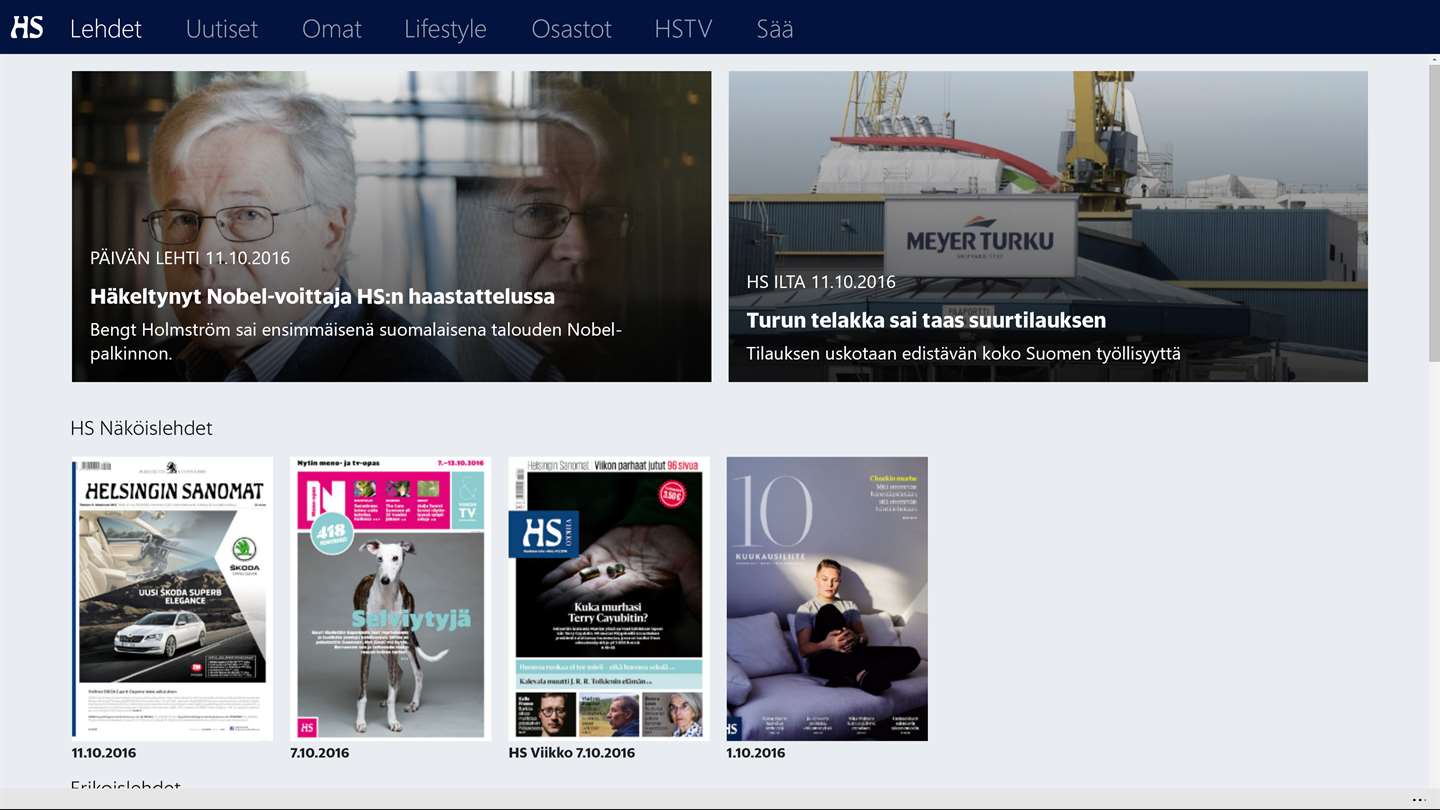The height and width of the screenshot is (810, 1440).
Task: Click the Tilauksen uskotaan edistävän description text
Action: (x=964, y=353)
